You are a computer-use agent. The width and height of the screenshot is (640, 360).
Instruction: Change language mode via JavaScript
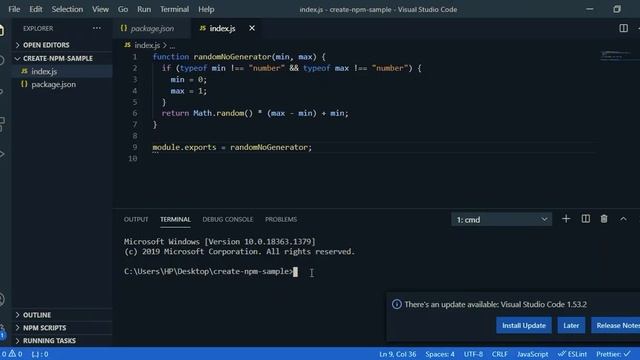pyautogui.click(x=532, y=354)
